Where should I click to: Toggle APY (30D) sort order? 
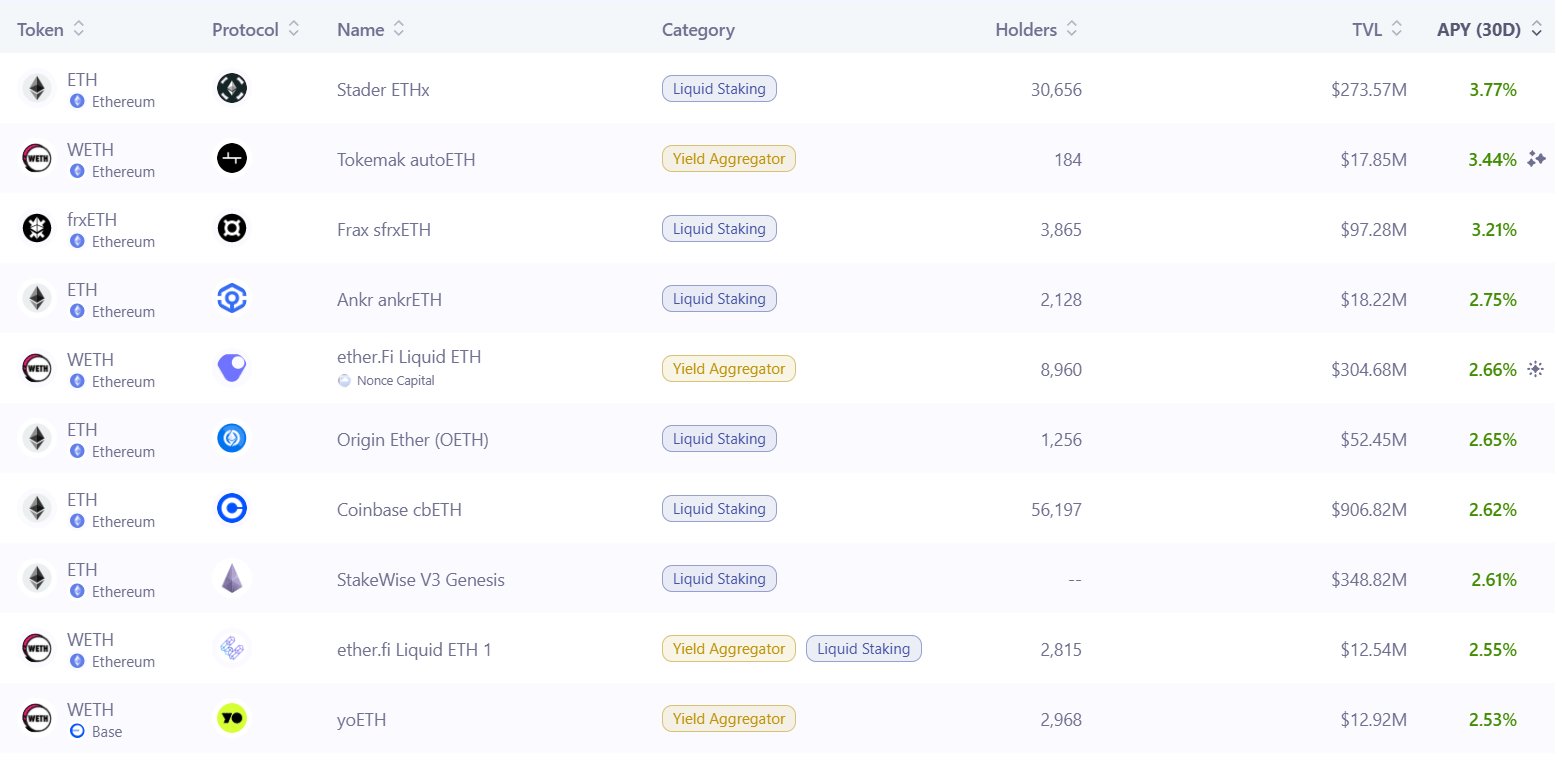pos(1491,30)
